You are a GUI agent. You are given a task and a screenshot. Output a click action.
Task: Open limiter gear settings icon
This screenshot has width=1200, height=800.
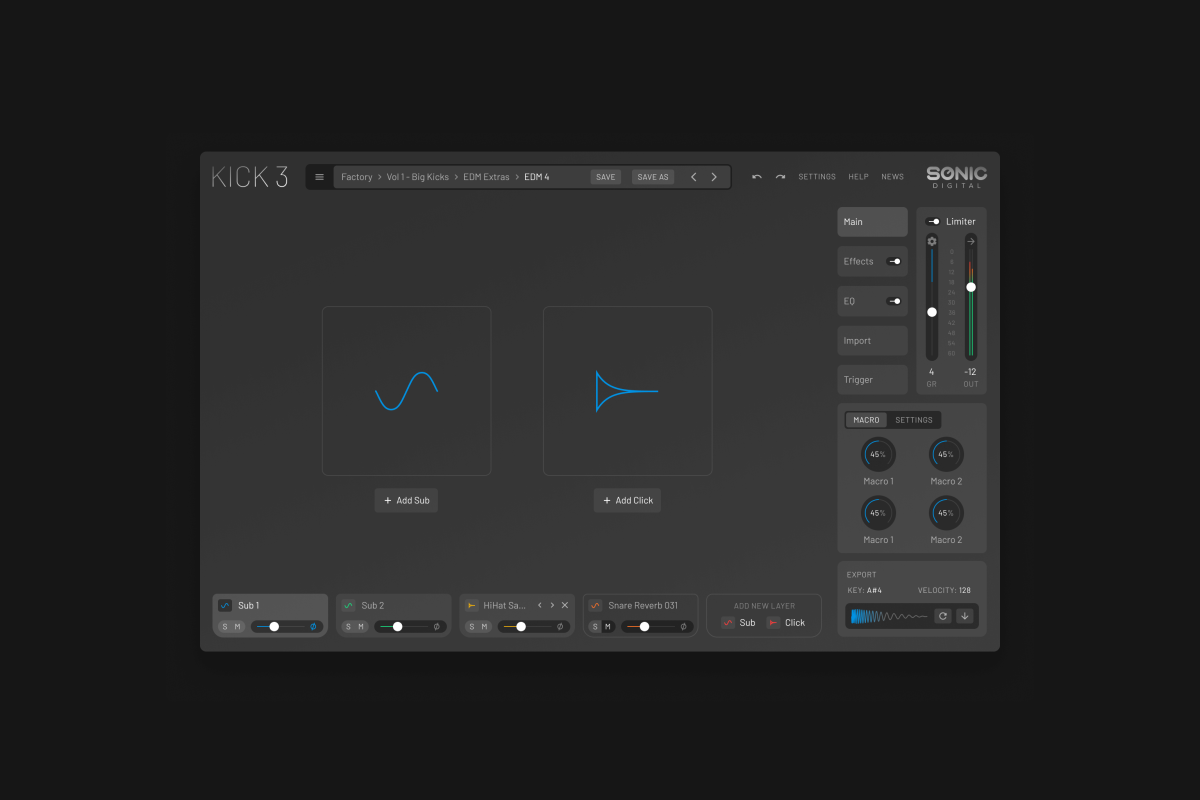(x=932, y=241)
